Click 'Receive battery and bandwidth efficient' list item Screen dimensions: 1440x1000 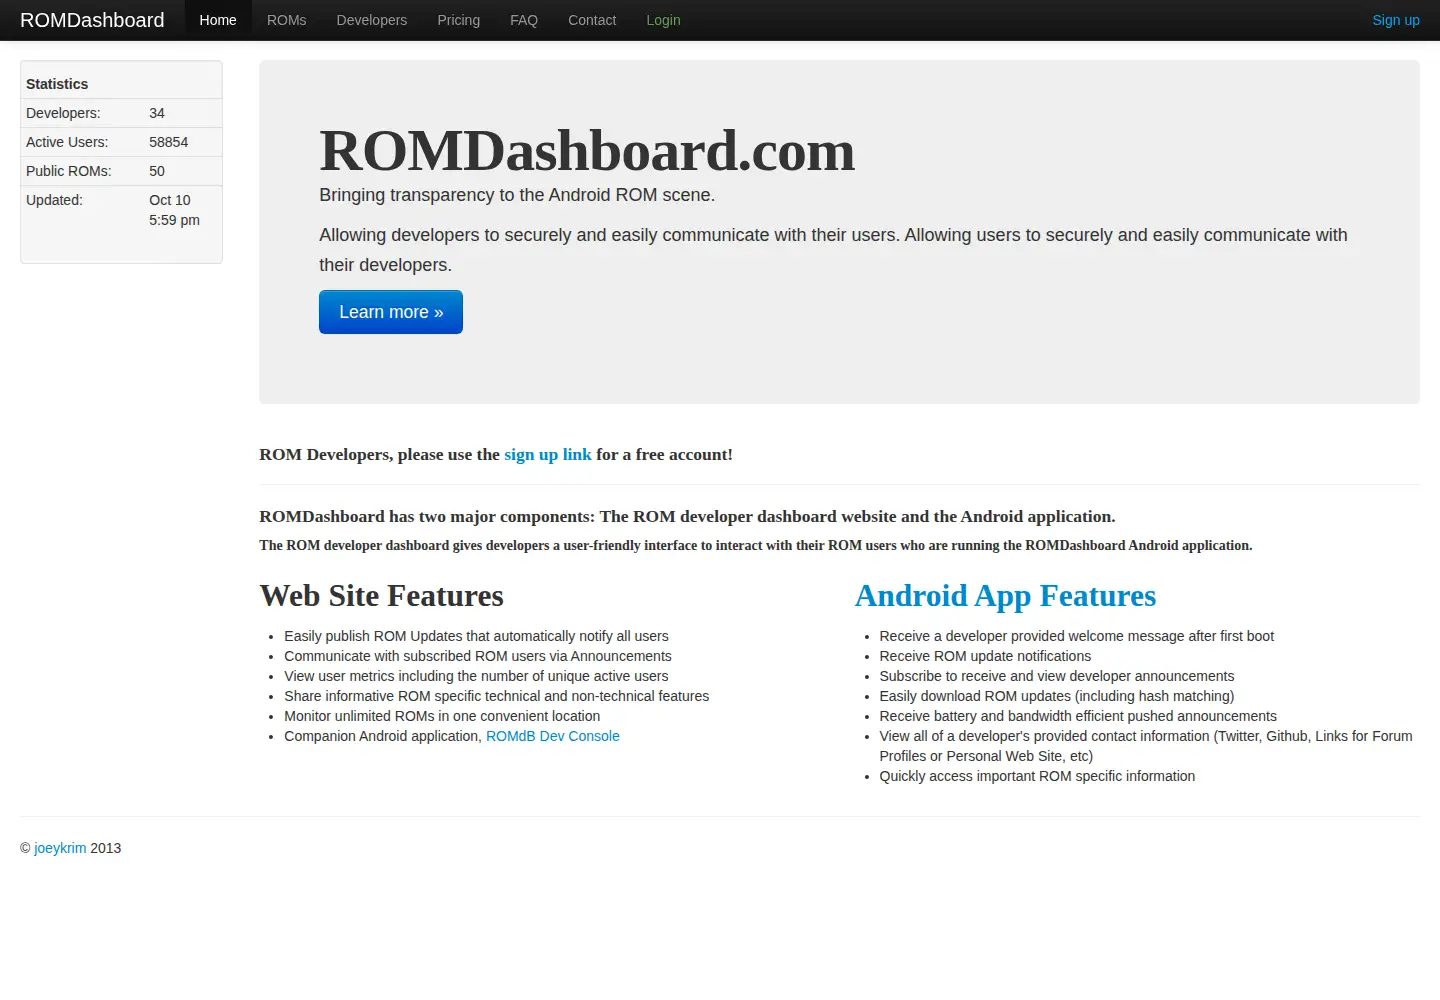(x=1078, y=716)
